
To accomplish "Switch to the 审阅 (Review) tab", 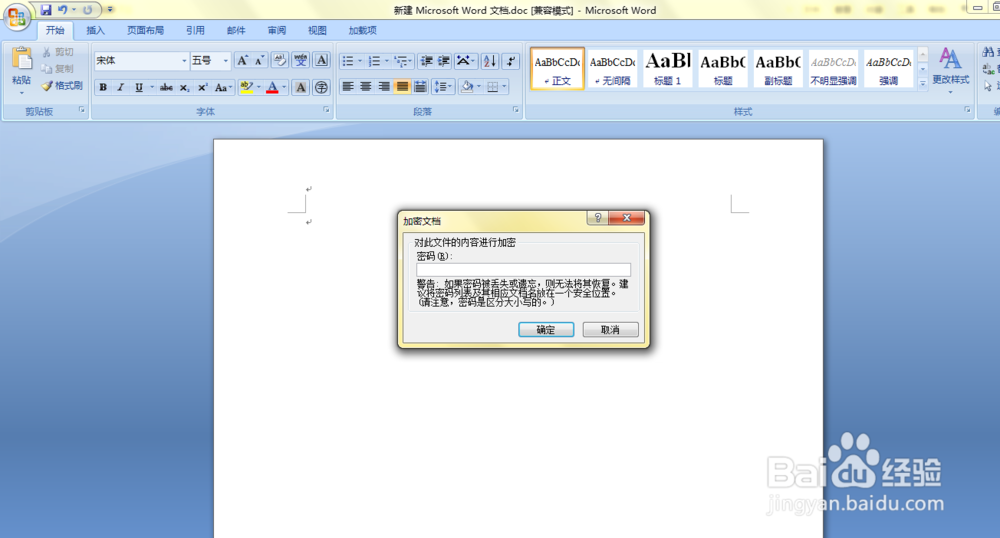I will 277,30.
